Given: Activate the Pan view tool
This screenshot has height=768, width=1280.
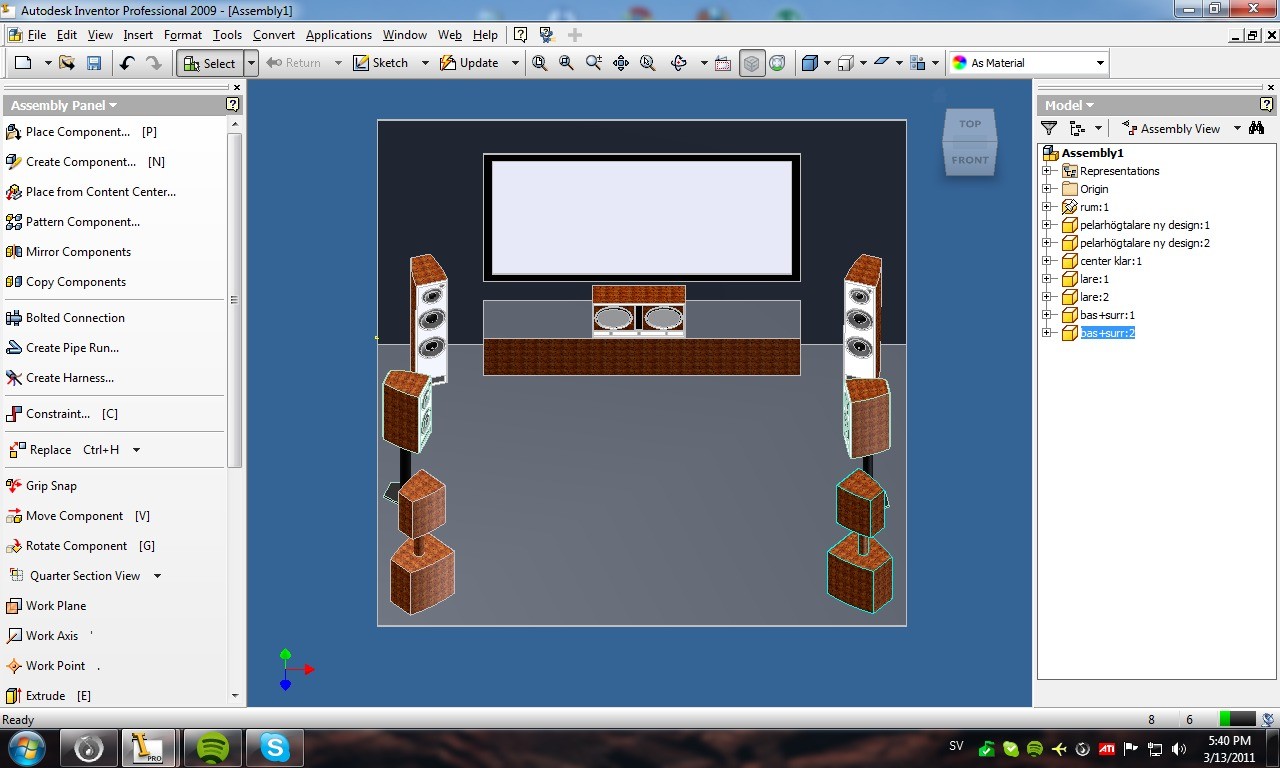Looking at the screenshot, I should (620, 63).
